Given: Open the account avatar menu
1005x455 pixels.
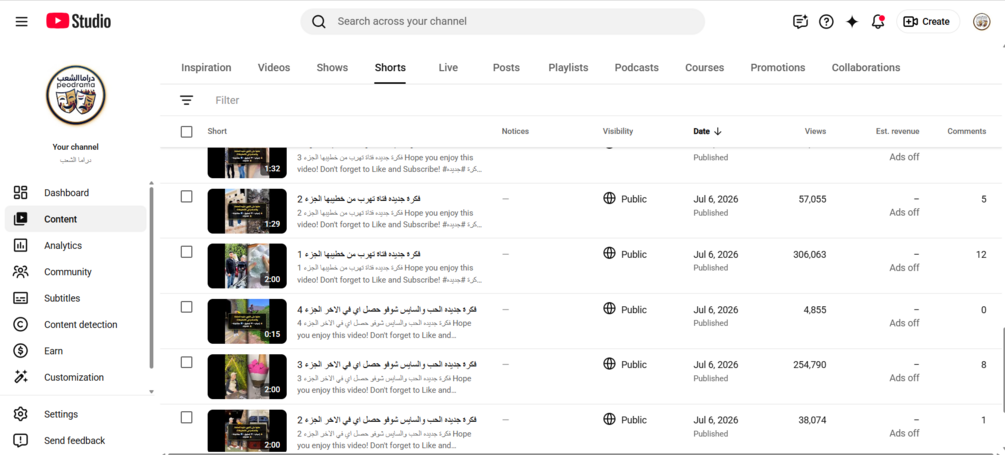Looking at the screenshot, I should (981, 22).
